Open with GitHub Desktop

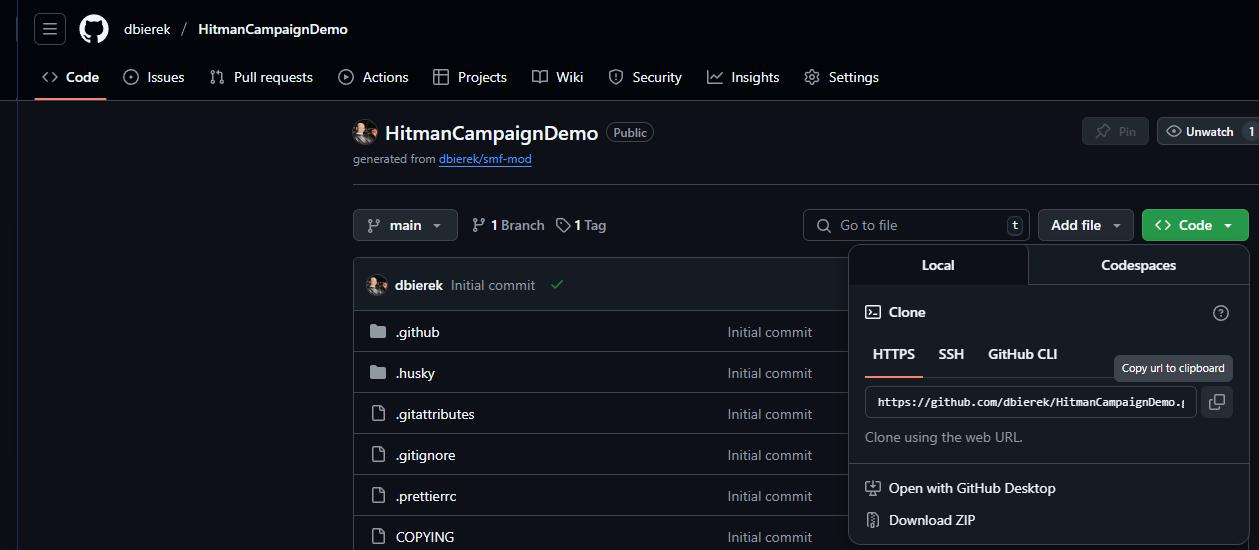click(960, 488)
